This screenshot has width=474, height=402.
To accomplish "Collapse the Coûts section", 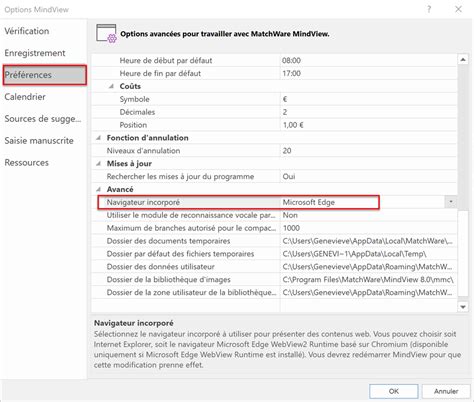I will (x=111, y=86).
